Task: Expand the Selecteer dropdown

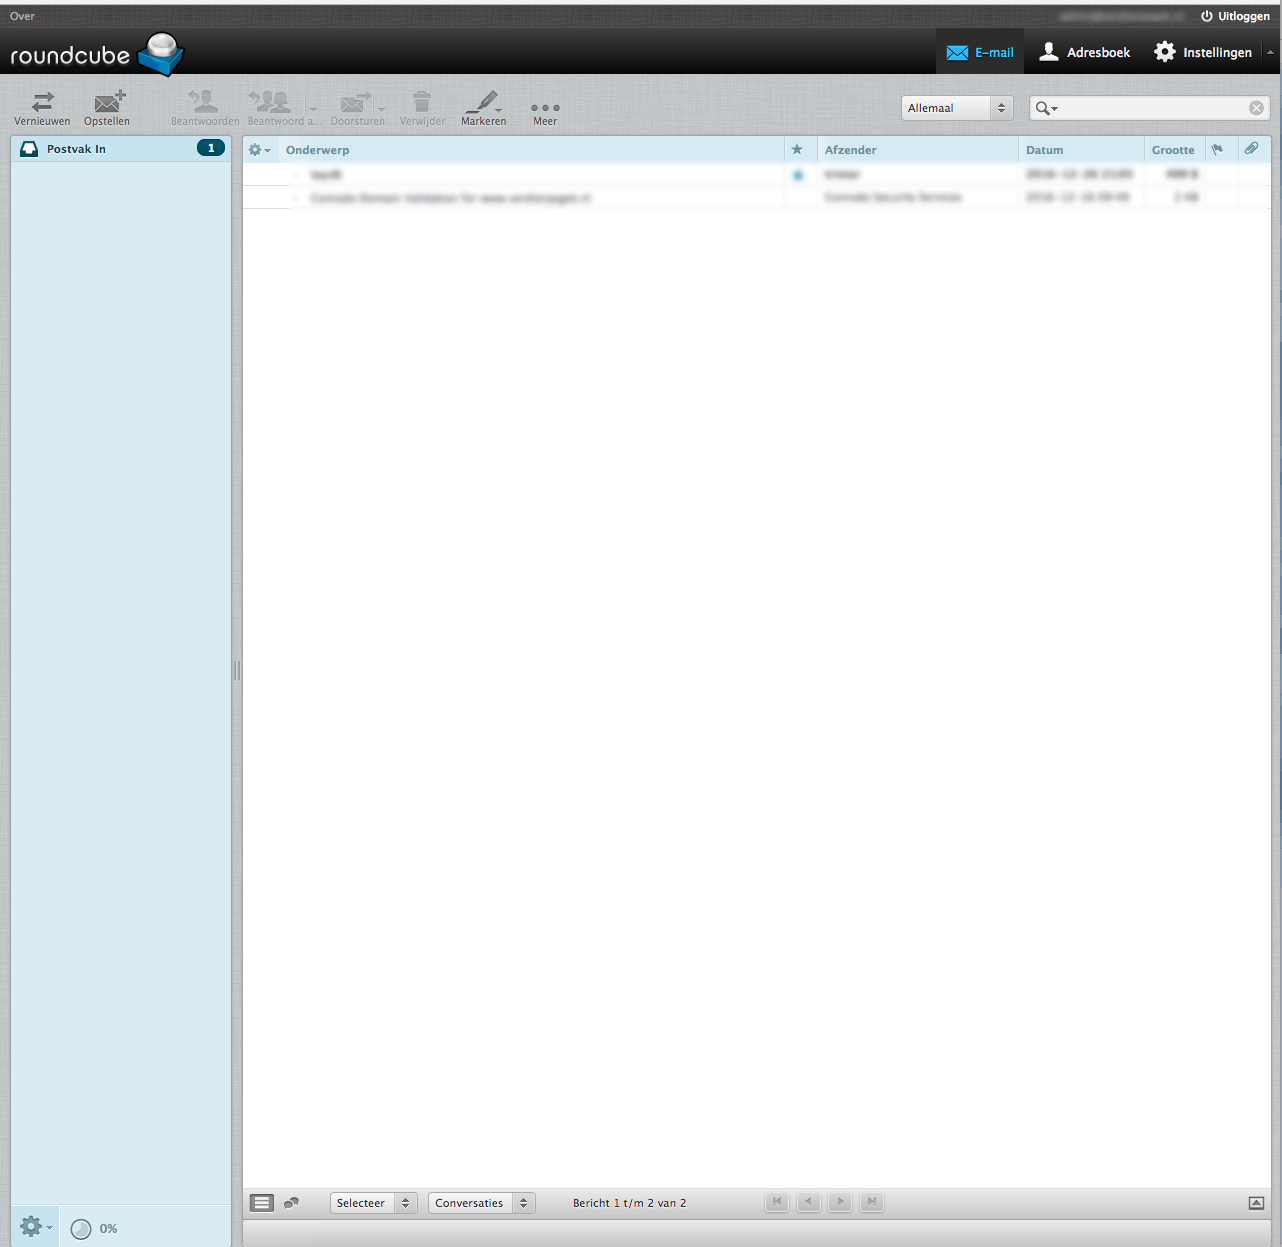Action: click(x=373, y=1203)
